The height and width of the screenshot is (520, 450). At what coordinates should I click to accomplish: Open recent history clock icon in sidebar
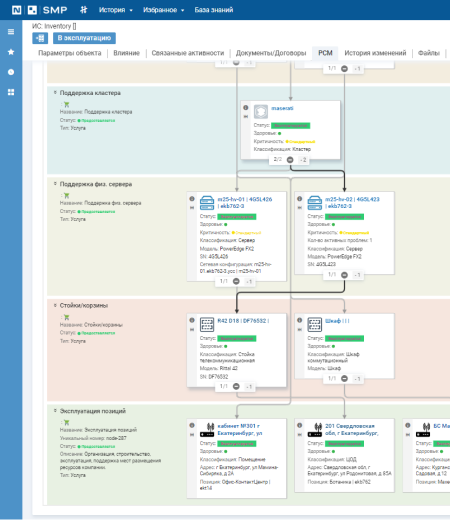click(x=11, y=72)
